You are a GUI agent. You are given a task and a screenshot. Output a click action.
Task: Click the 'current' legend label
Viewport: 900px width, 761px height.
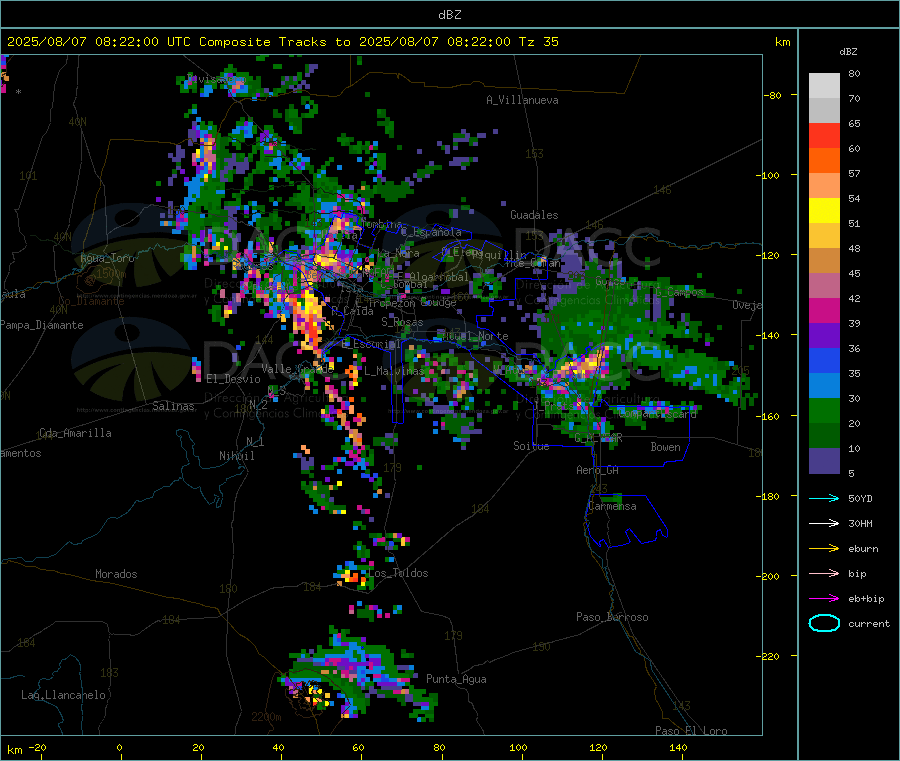tap(869, 624)
